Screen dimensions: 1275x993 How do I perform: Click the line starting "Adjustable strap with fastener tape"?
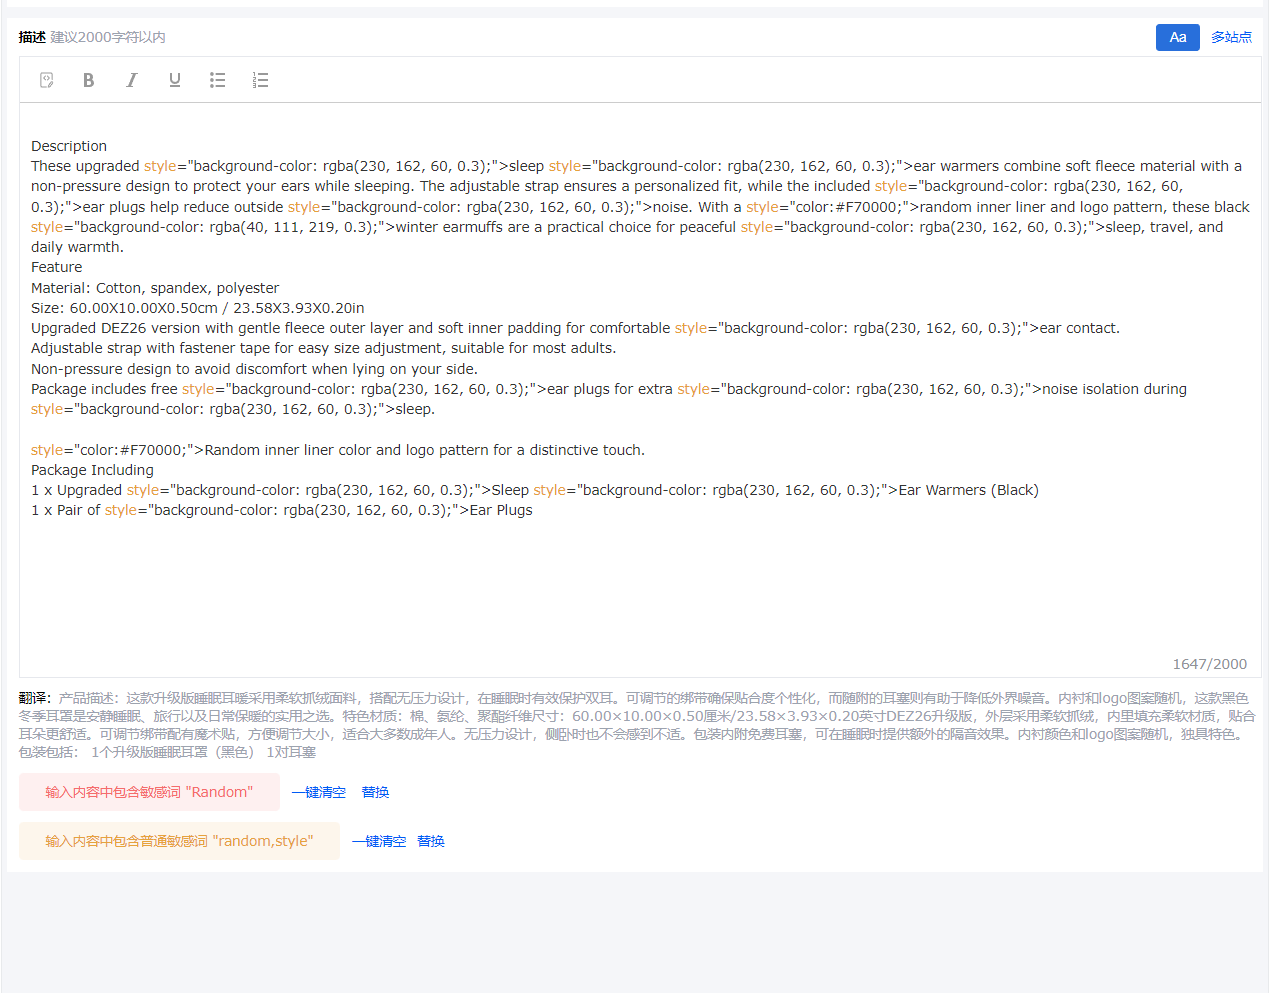324,348
